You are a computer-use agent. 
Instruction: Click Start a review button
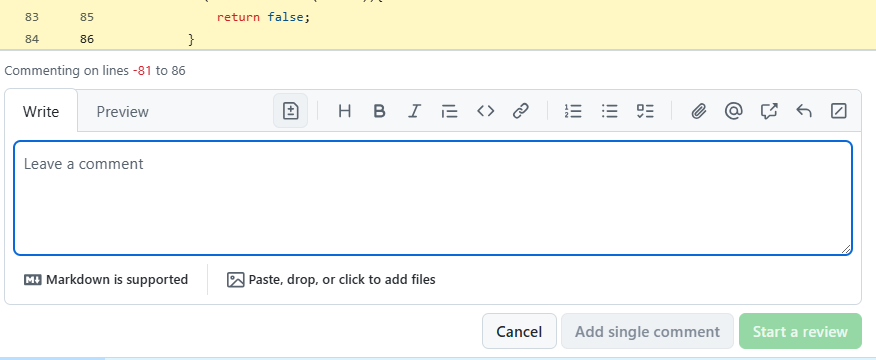(800, 331)
